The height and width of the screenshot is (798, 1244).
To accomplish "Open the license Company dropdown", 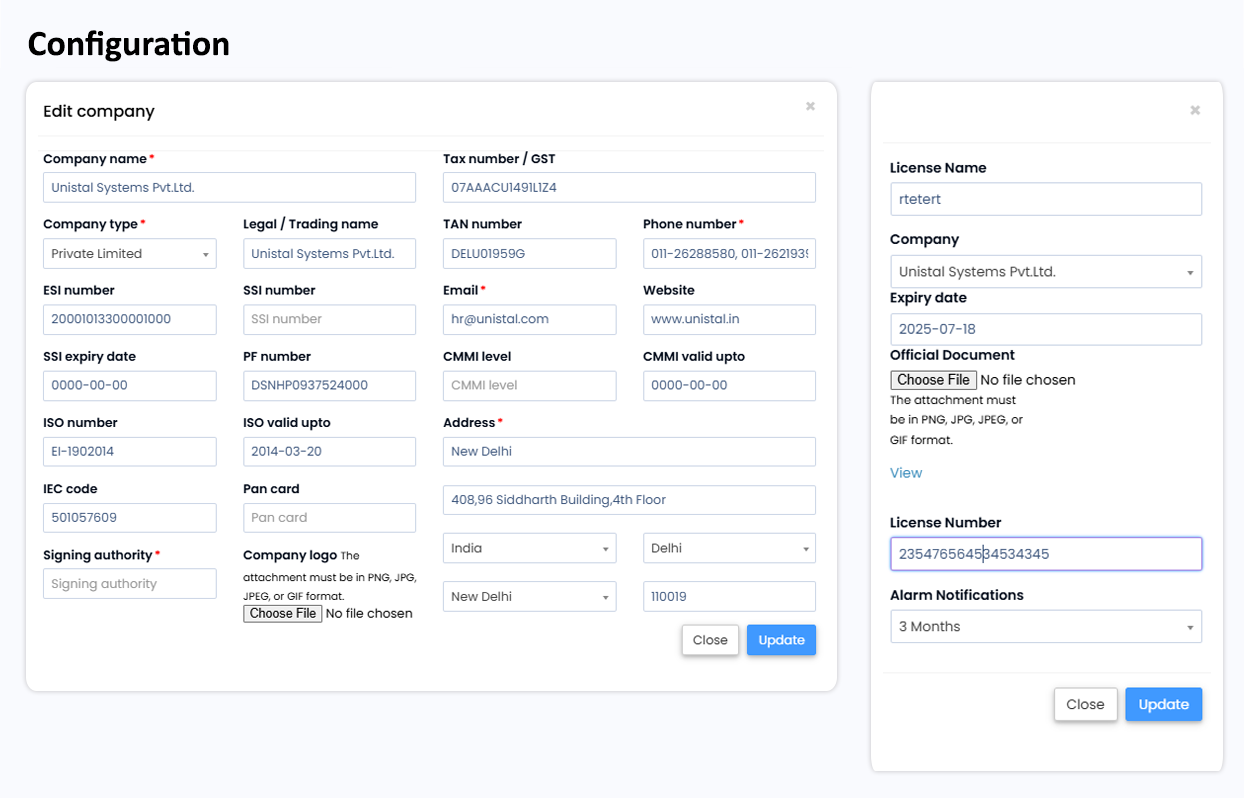I will [1045, 272].
